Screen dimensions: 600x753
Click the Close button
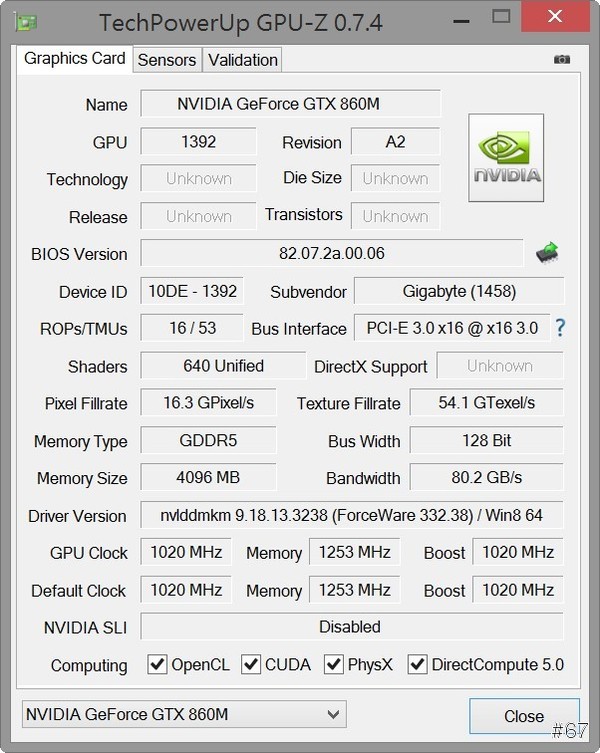524,716
